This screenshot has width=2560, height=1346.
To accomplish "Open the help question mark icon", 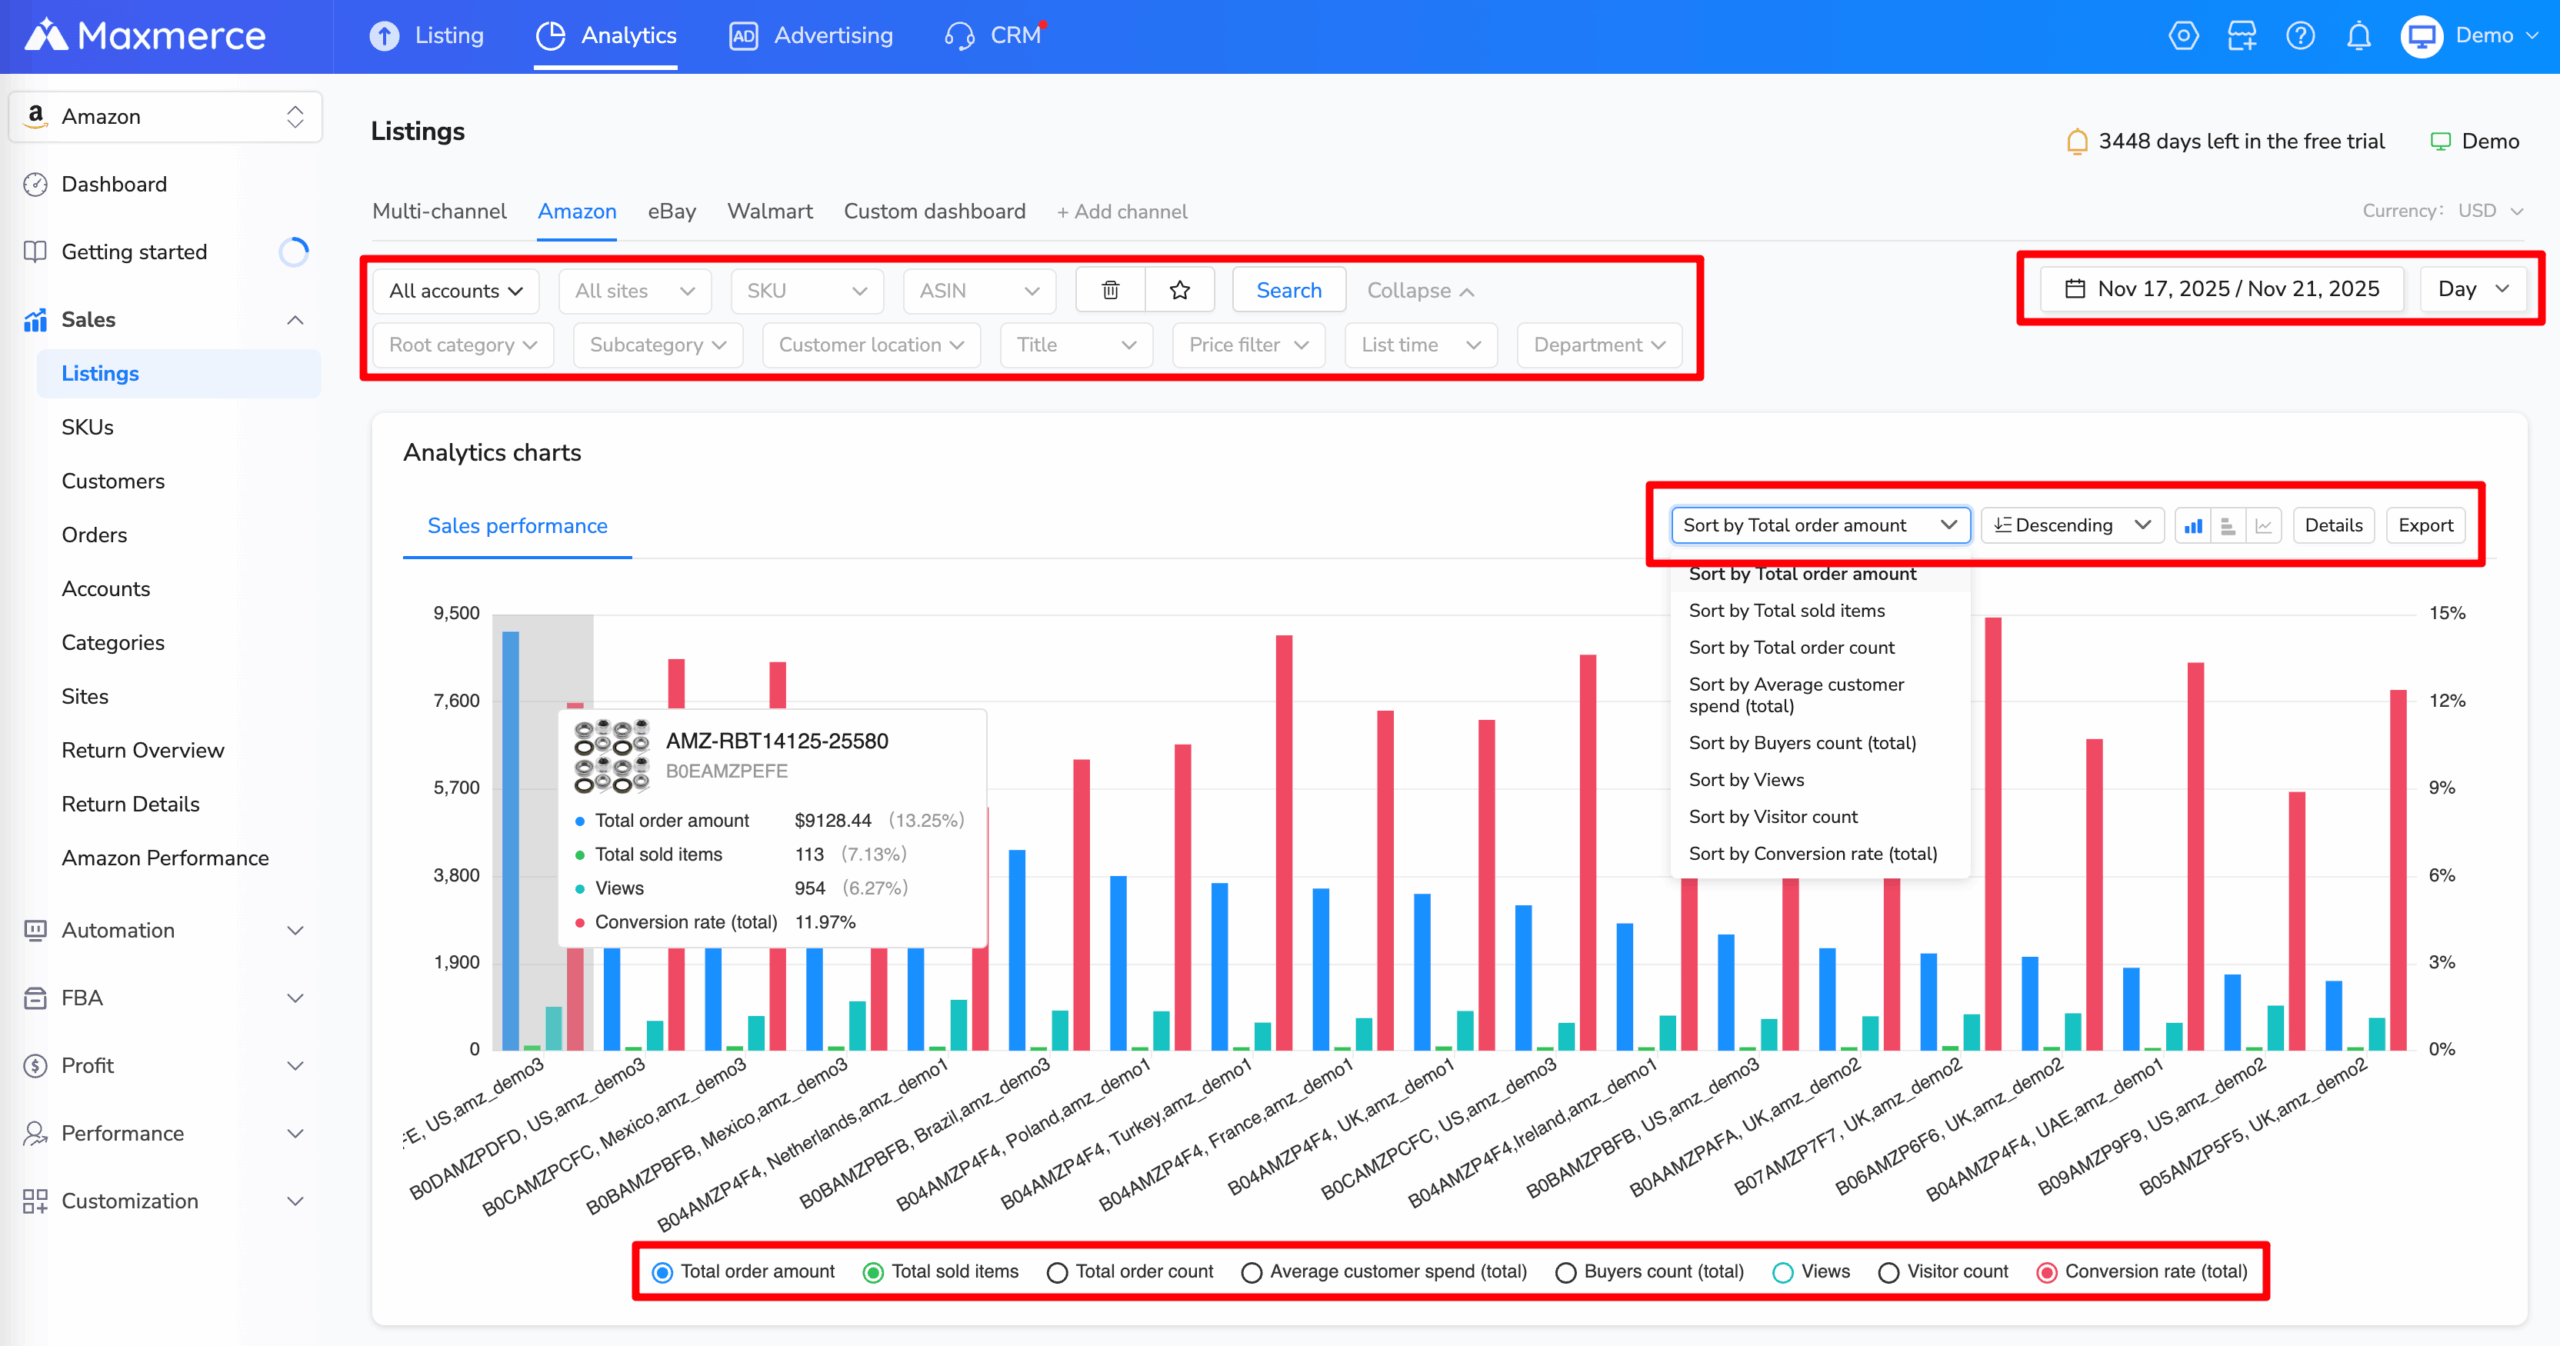I will pyautogui.click(x=2300, y=36).
